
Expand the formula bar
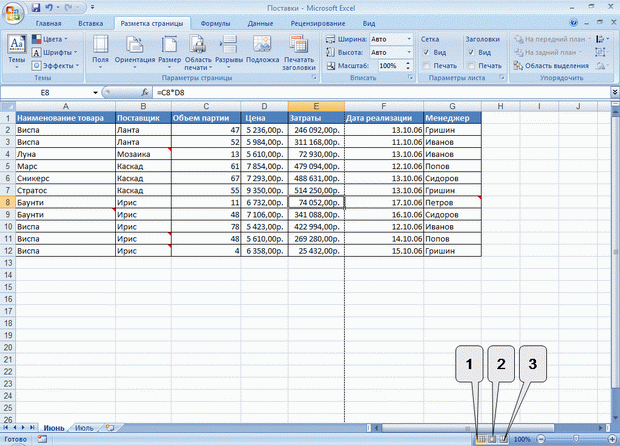tap(615, 93)
